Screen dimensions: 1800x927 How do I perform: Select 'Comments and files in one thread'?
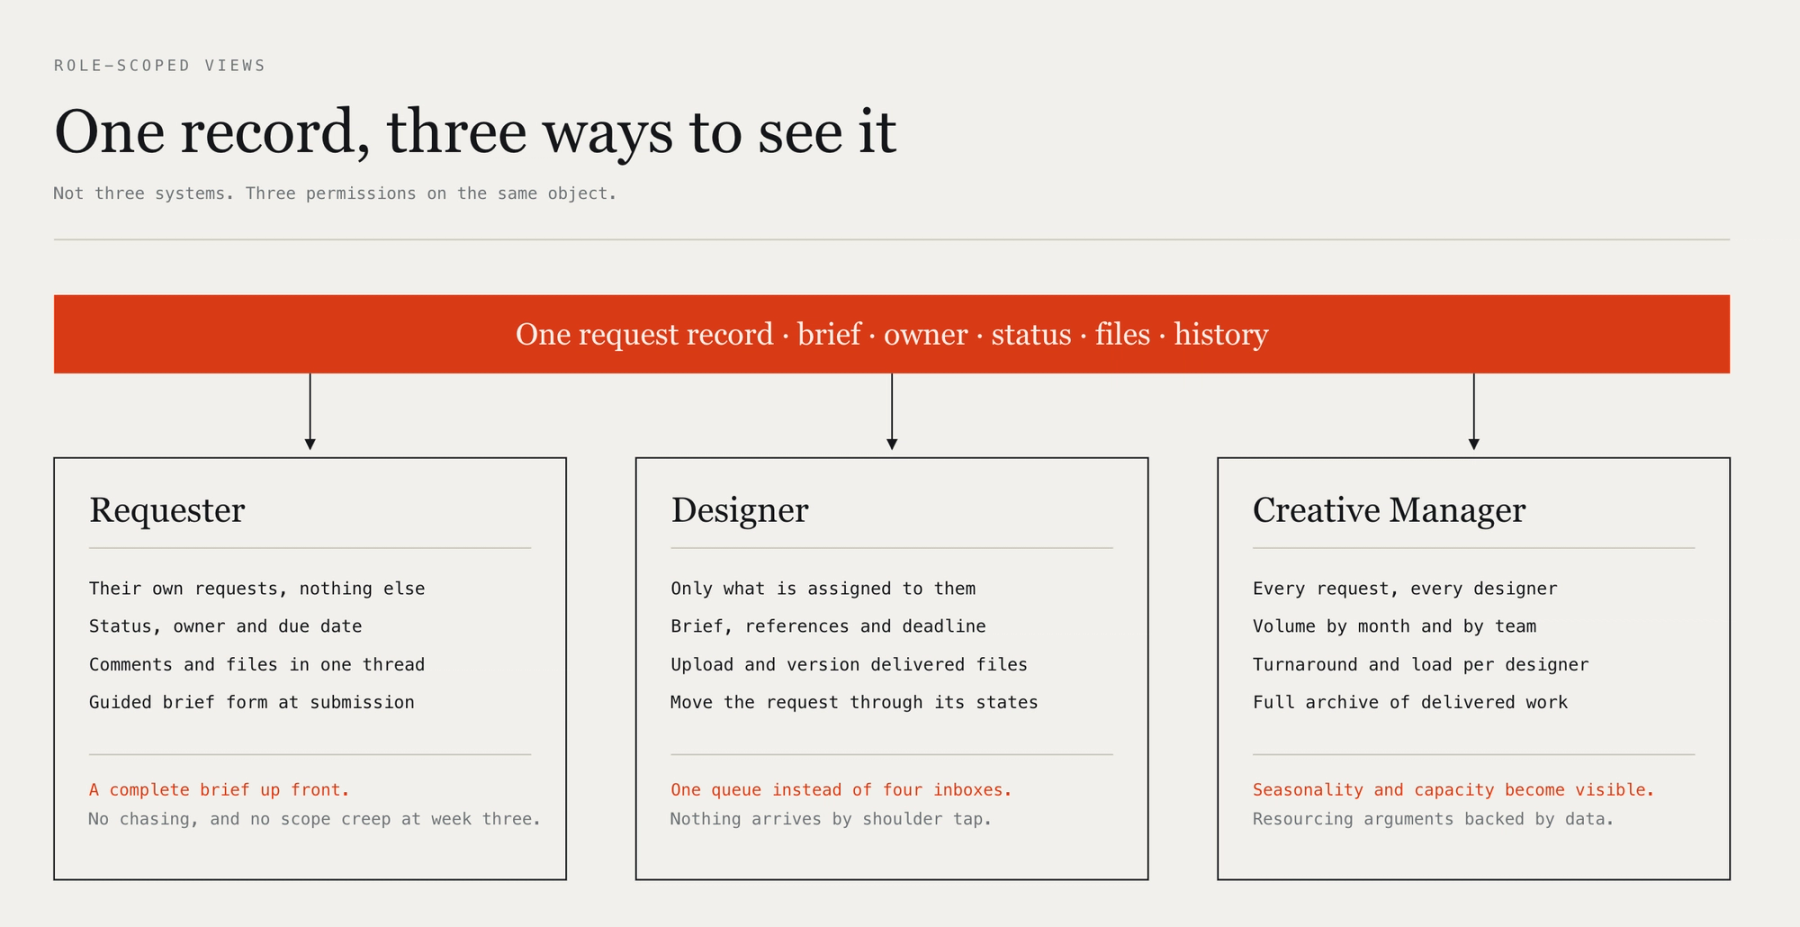pyautogui.click(x=257, y=664)
